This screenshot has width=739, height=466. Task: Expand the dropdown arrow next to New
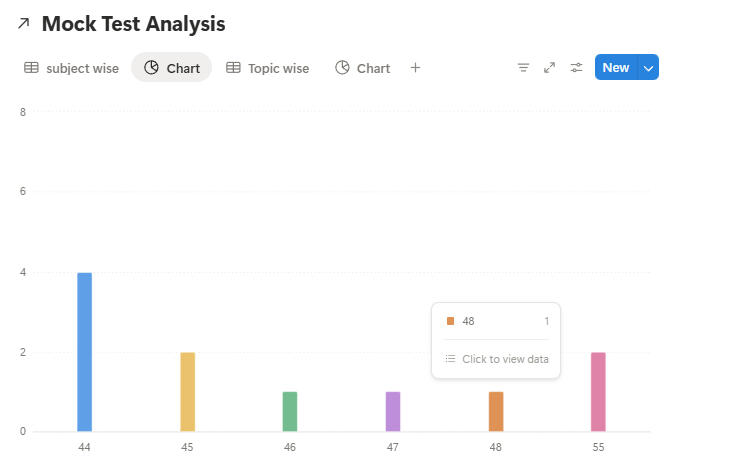click(x=648, y=68)
